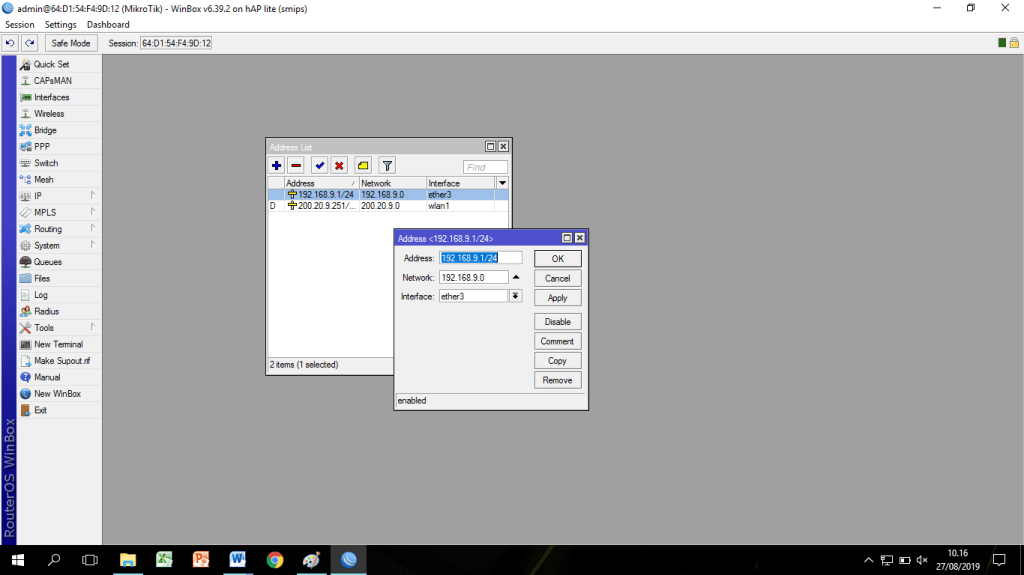This screenshot has height=575, width=1024.
Task: Open the Settings menu
Action: point(60,24)
